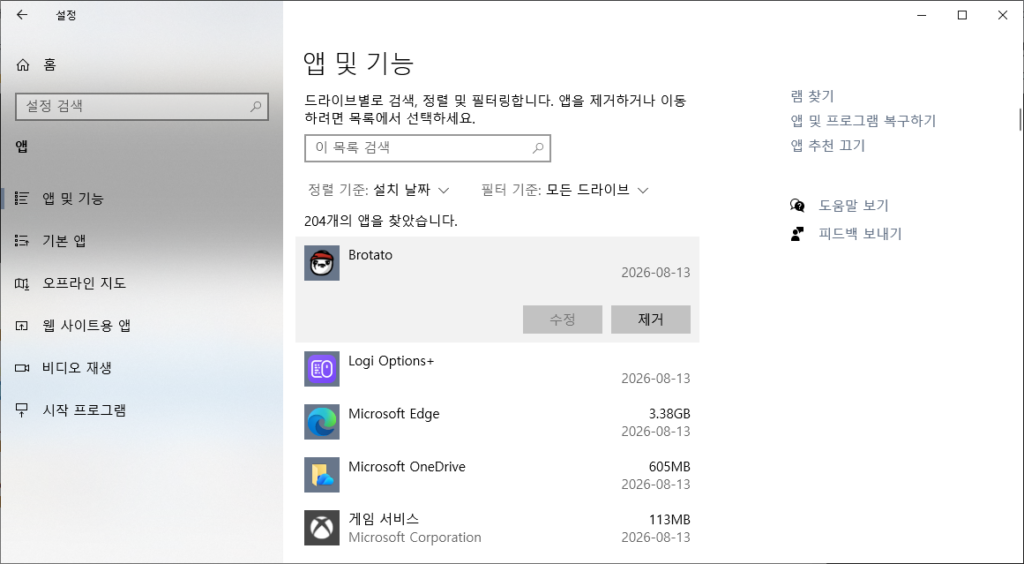Click the 앱 및 기능 page heading
Screen dimensions: 1024x564
click(x=359, y=63)
